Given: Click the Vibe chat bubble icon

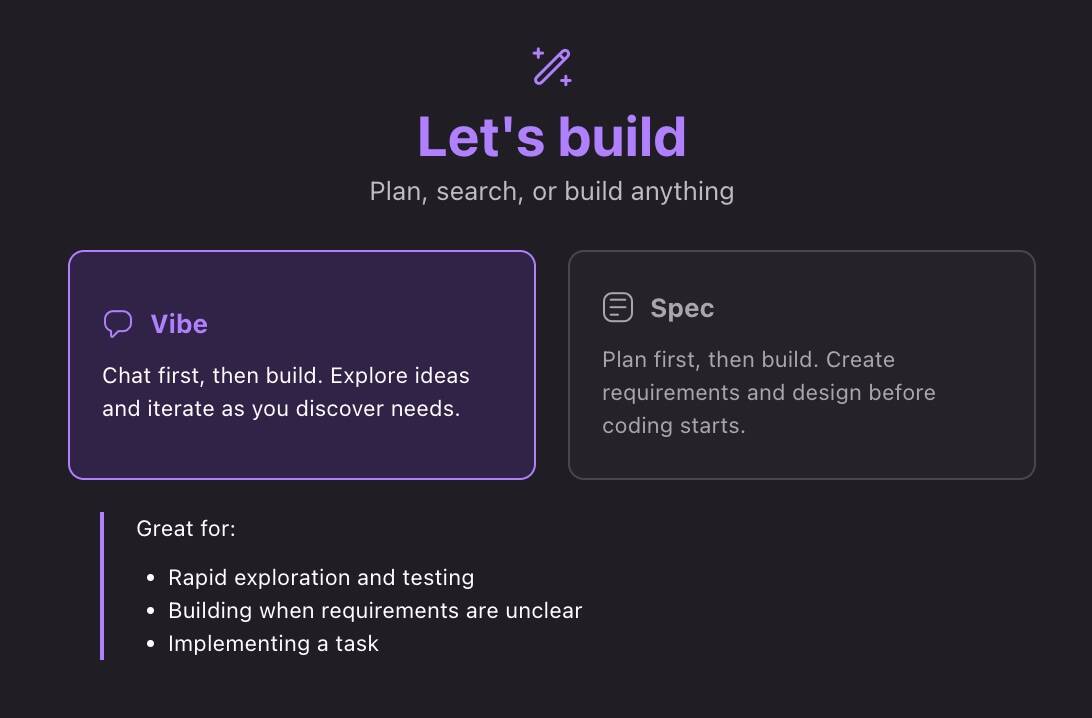Looking at the screenshot, I should 118,324.
